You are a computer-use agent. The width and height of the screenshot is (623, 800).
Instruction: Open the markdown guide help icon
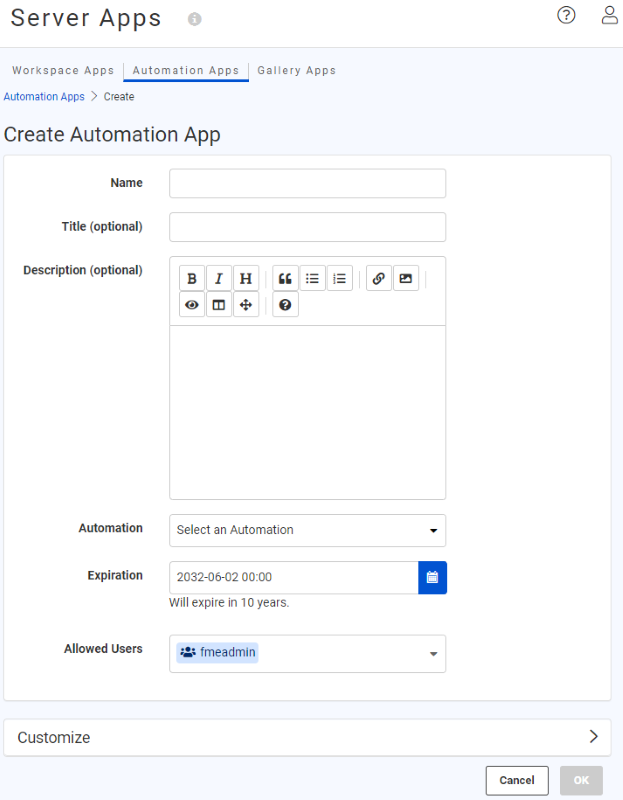[x=285, y=305]
